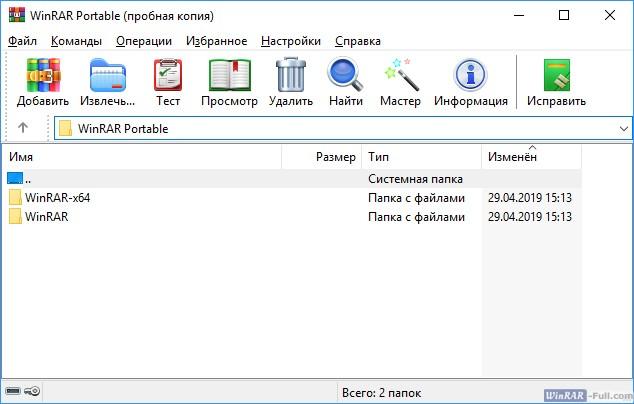Sort by Размер column header
634x404 pixels.
pyautogui.click(x=321, y=157)
